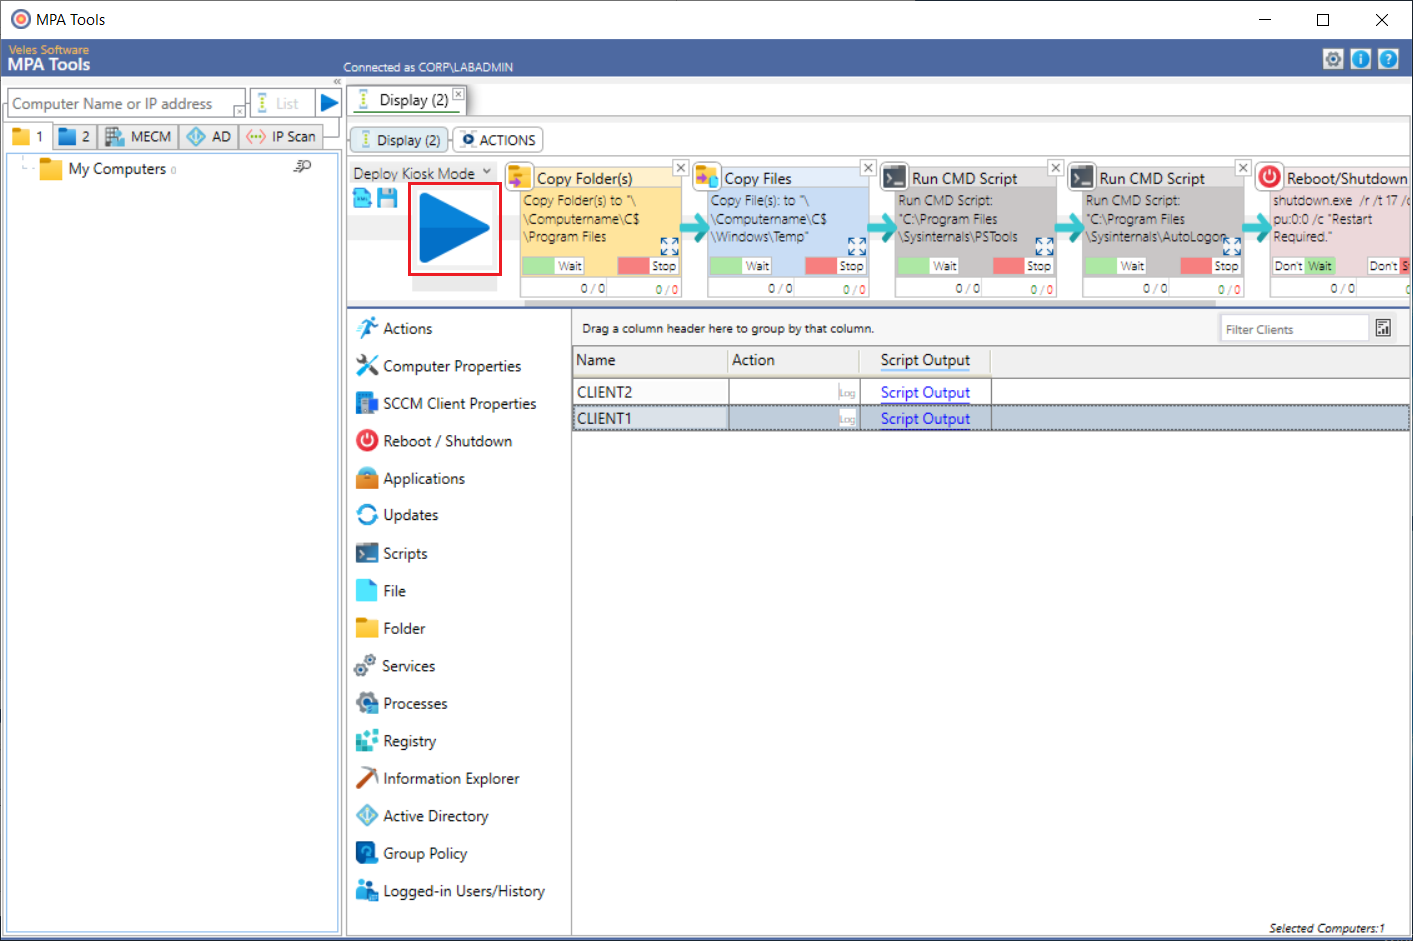This screenshot has width=1413, height=941.
Task: Click the Logged-in Users/History icon
Action: pyautogui.click(x=367, y=890)
